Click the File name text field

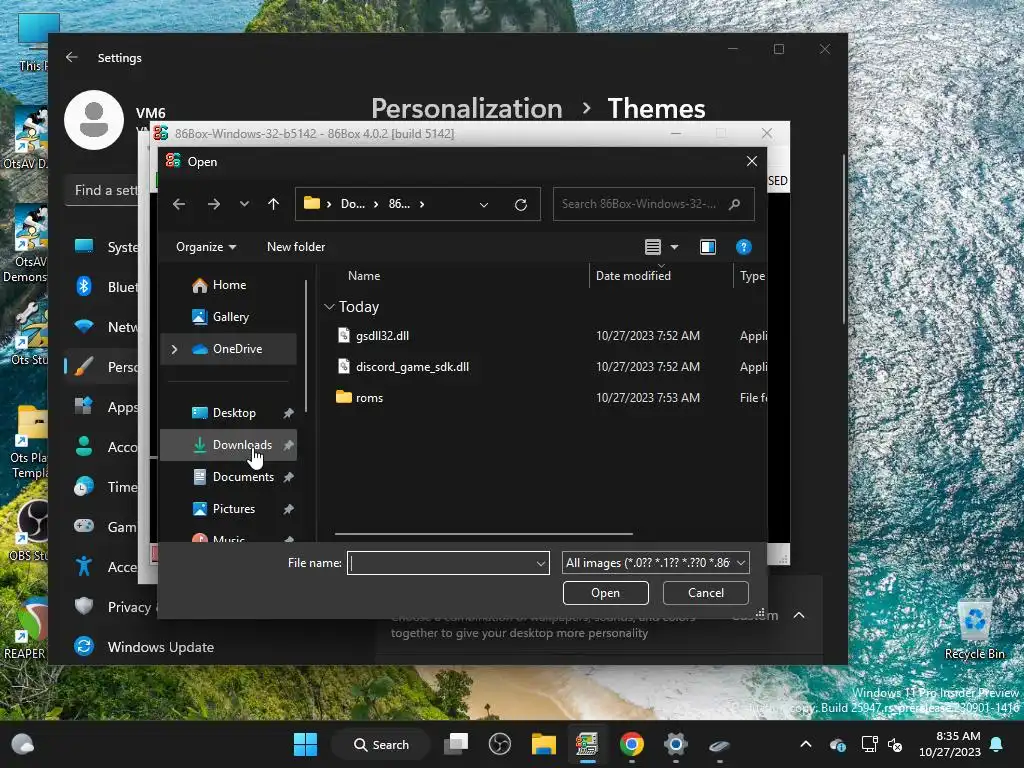pyautogui.click(x=441, y=563)
